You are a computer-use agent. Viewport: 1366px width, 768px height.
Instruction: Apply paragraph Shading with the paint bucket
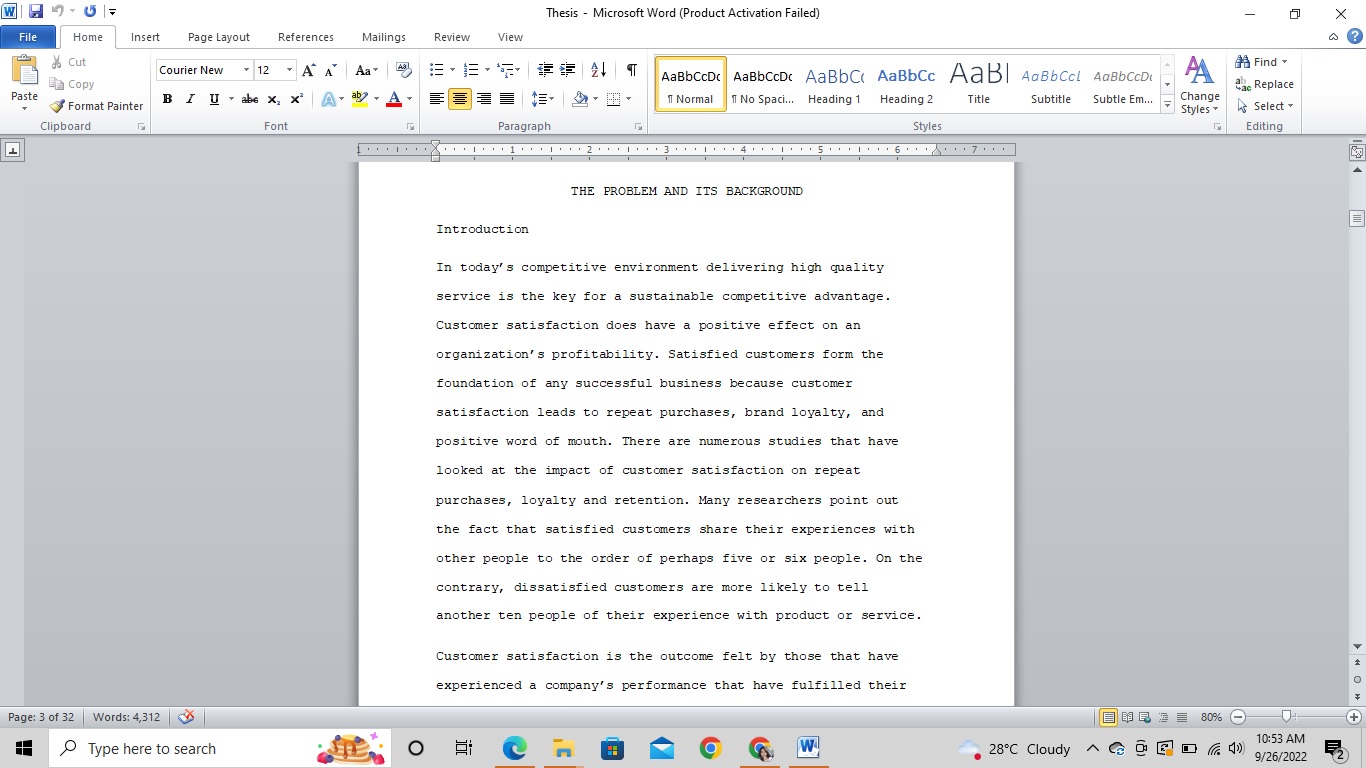click(580, 99)
